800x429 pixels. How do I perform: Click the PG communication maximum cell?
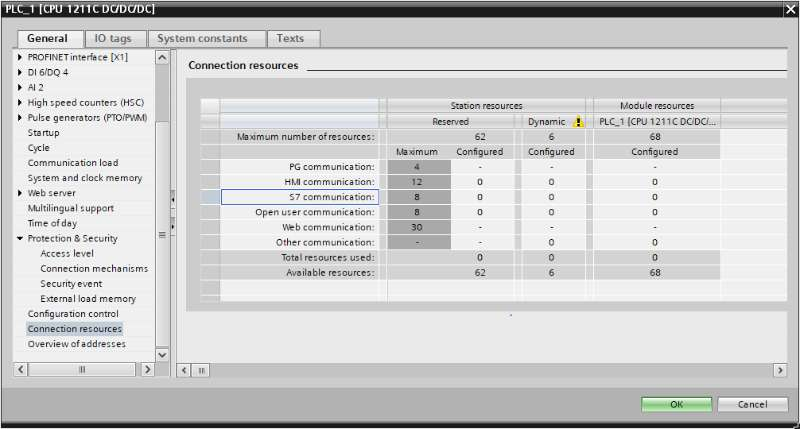(x=418, y=167)
